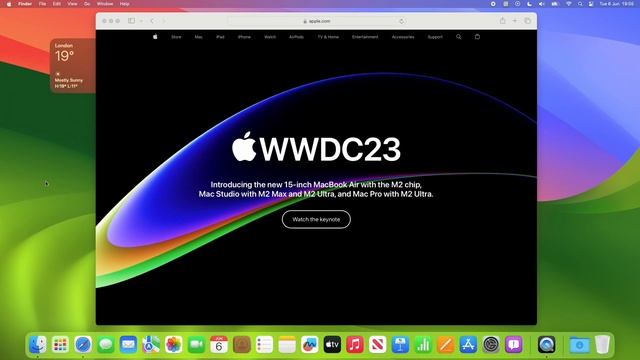Open volume control in menu bar
This screenshot has width=640, height=360.
tap(542, 4)
